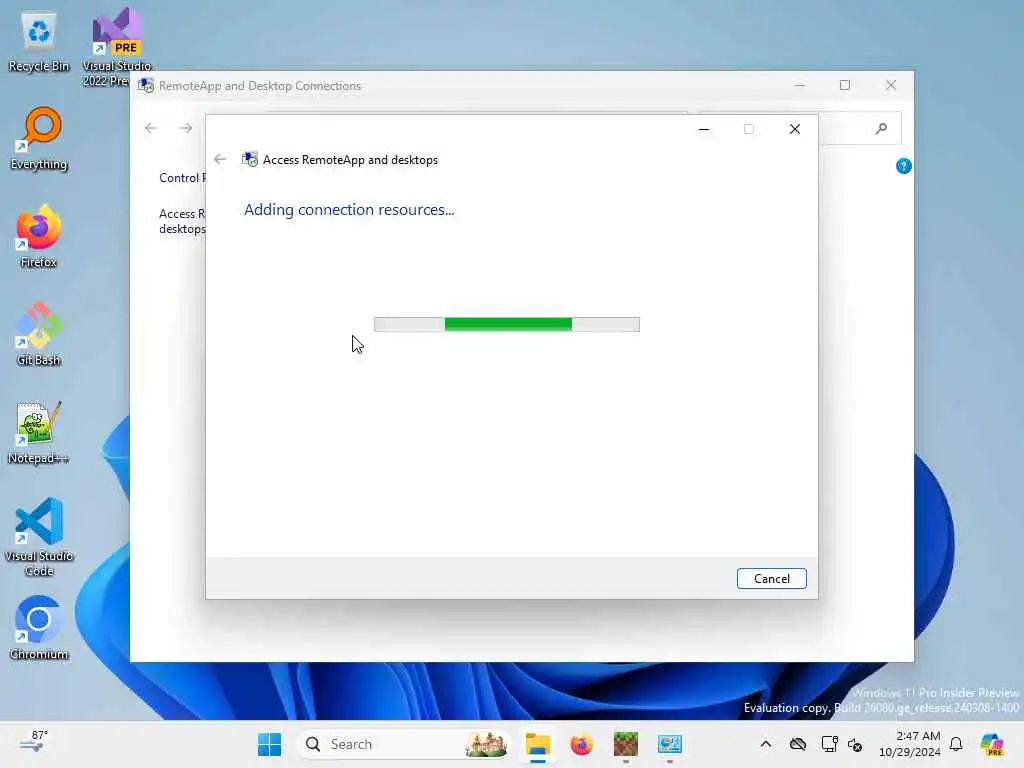The width and height of the screenshot is (1024, 768).
Task: Click the RemoteApp and Desktop Connections title icon
Action: (146, 86)
